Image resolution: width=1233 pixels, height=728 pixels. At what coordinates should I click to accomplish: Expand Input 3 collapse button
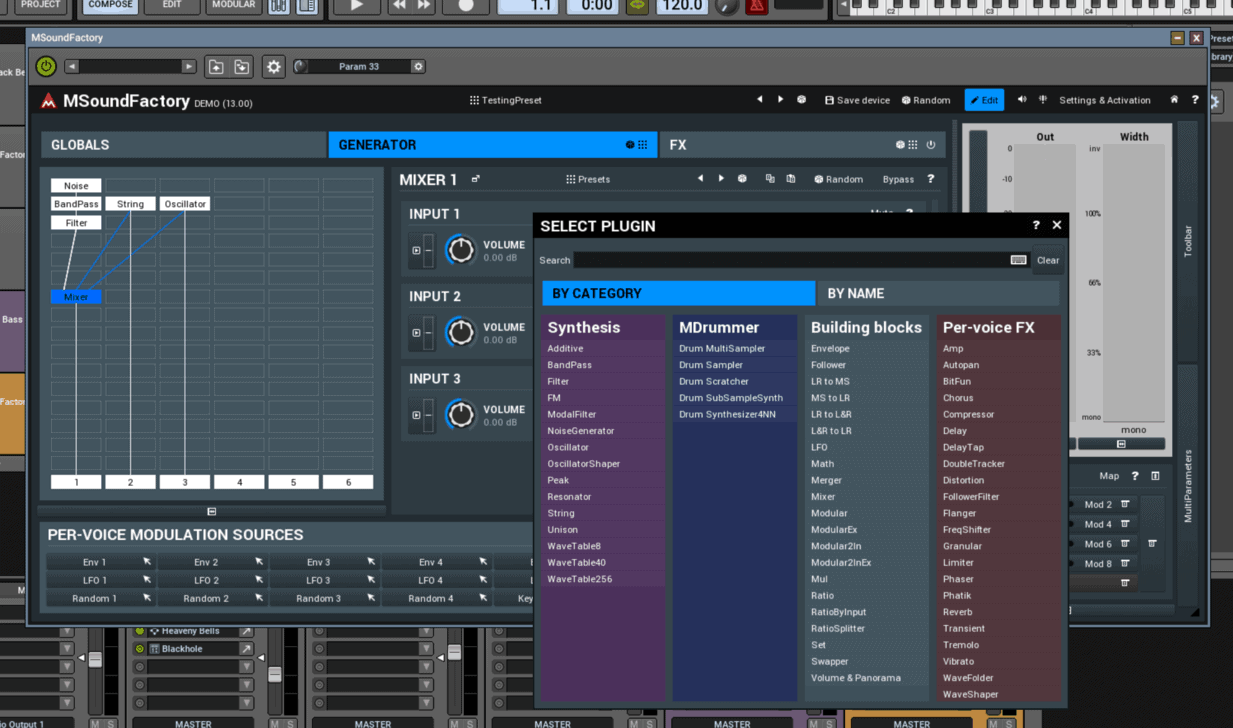click(x=416, y=415)
